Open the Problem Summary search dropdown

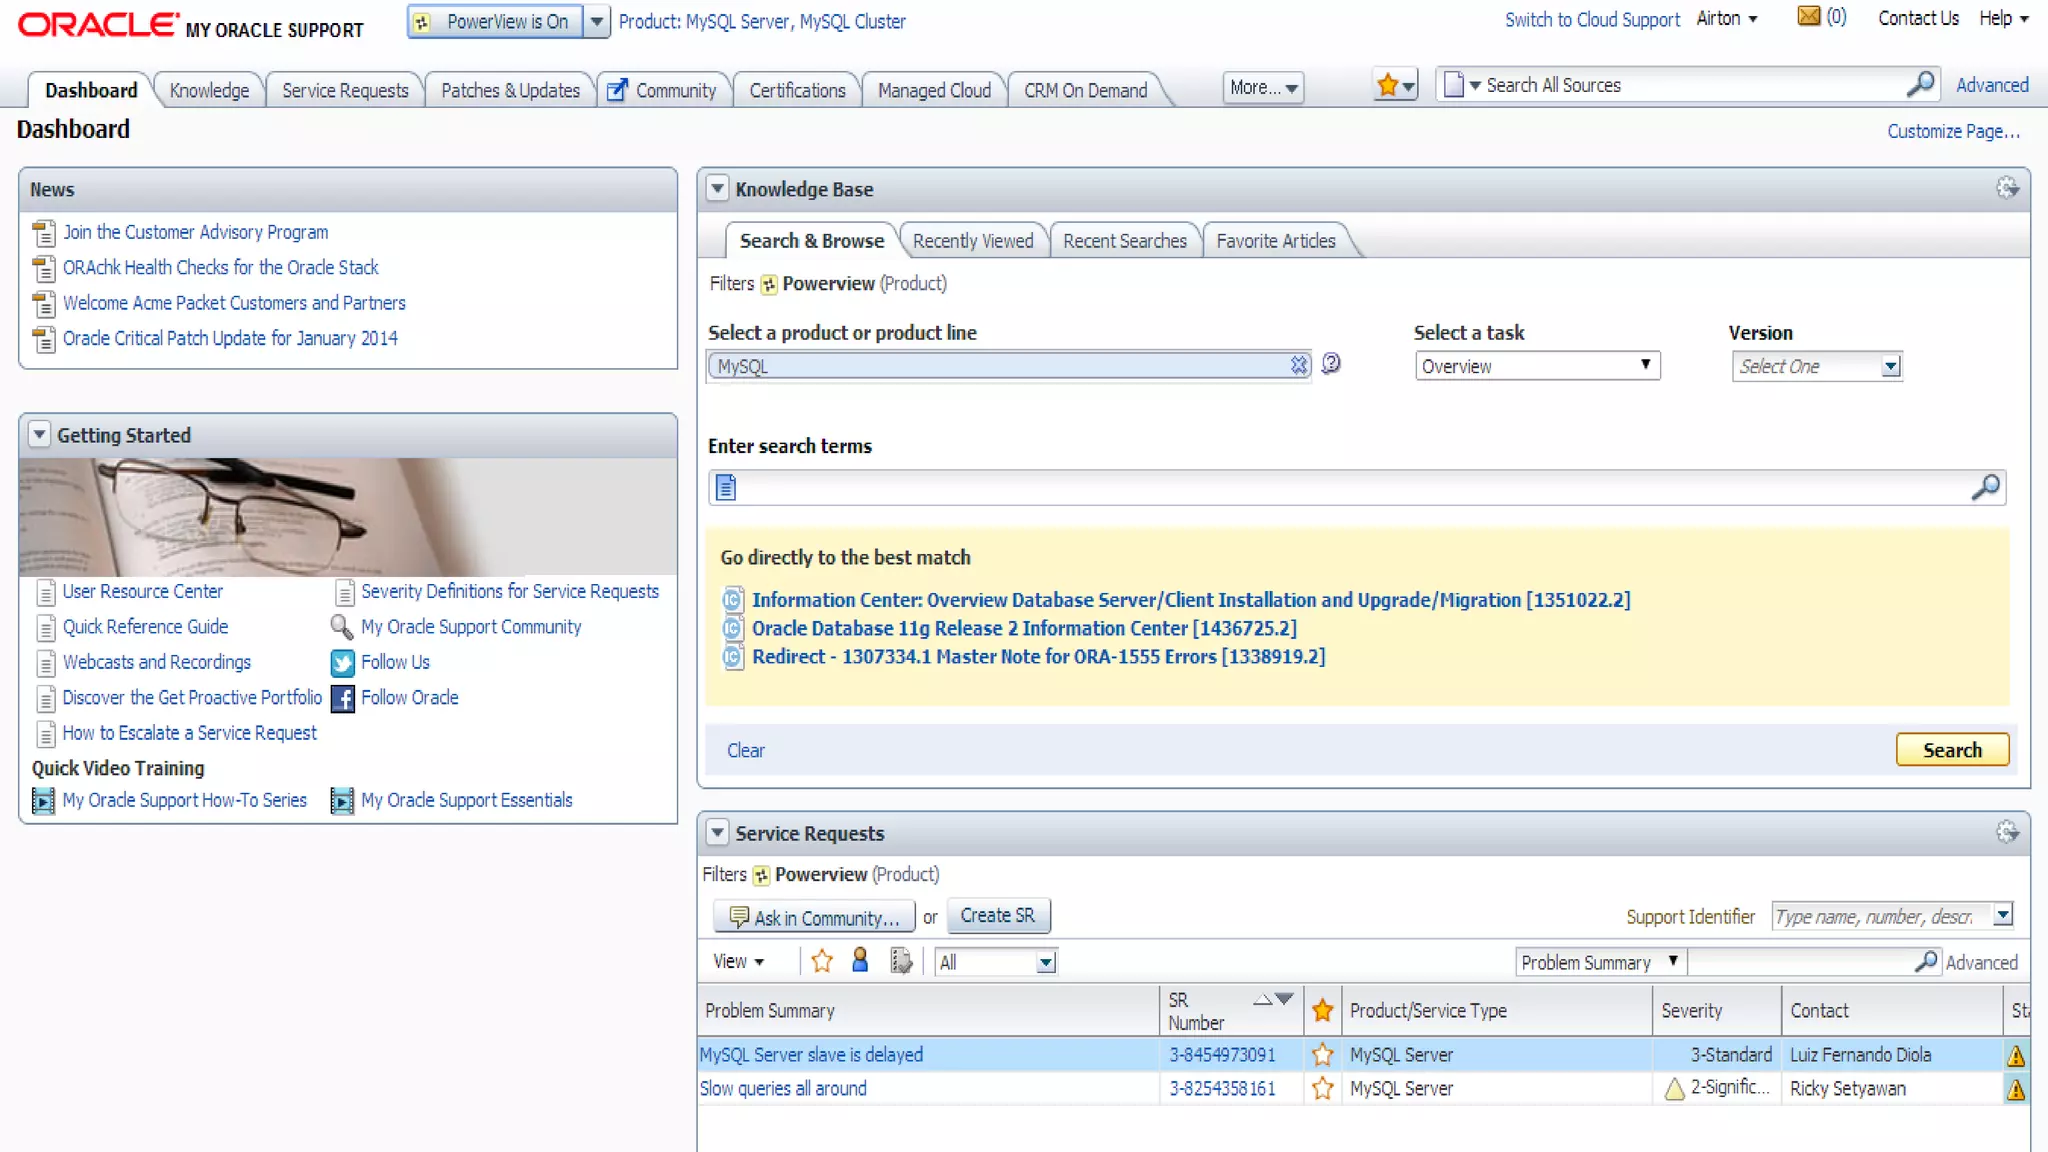(1600, 962)
